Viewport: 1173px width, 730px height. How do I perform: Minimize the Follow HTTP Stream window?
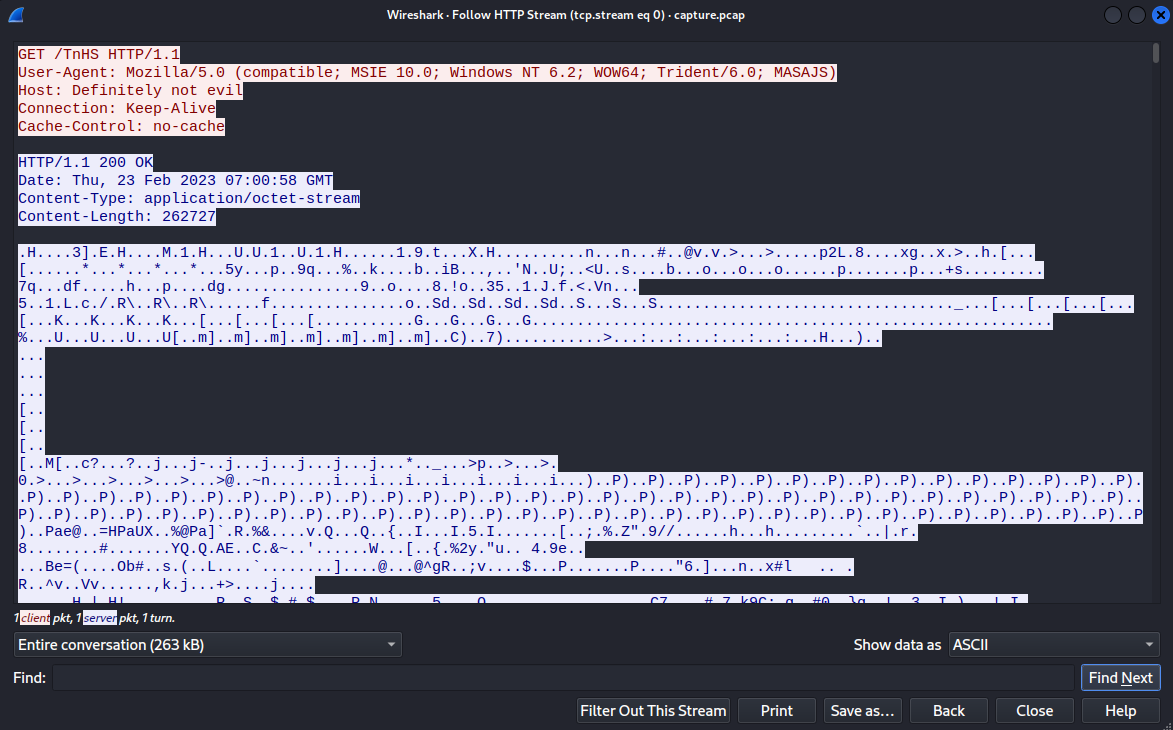[1113, 15]
